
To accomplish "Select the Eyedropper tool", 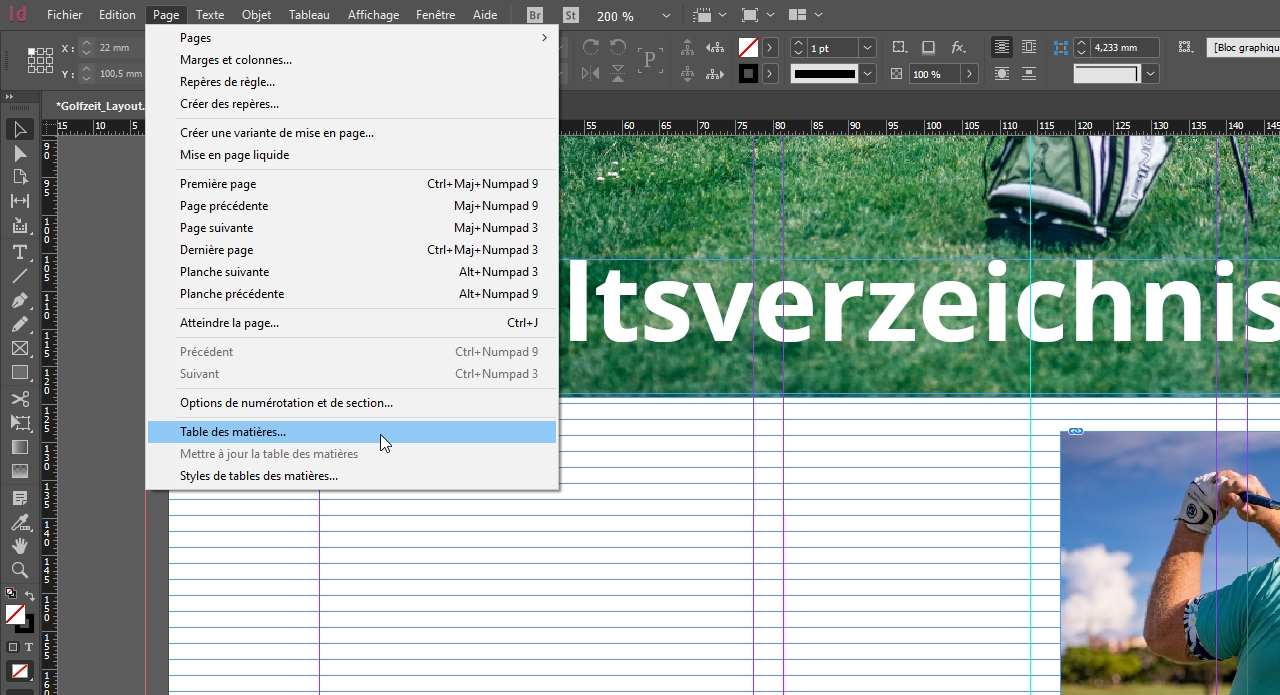I will point(19,522).
